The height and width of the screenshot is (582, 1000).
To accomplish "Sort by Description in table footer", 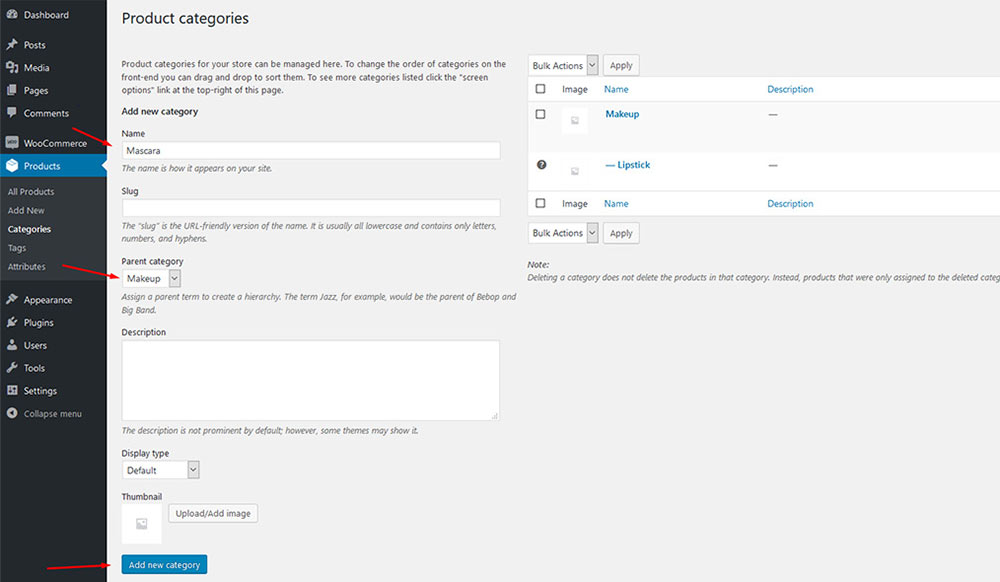I will pyautogui.click(x=790, y=203).
